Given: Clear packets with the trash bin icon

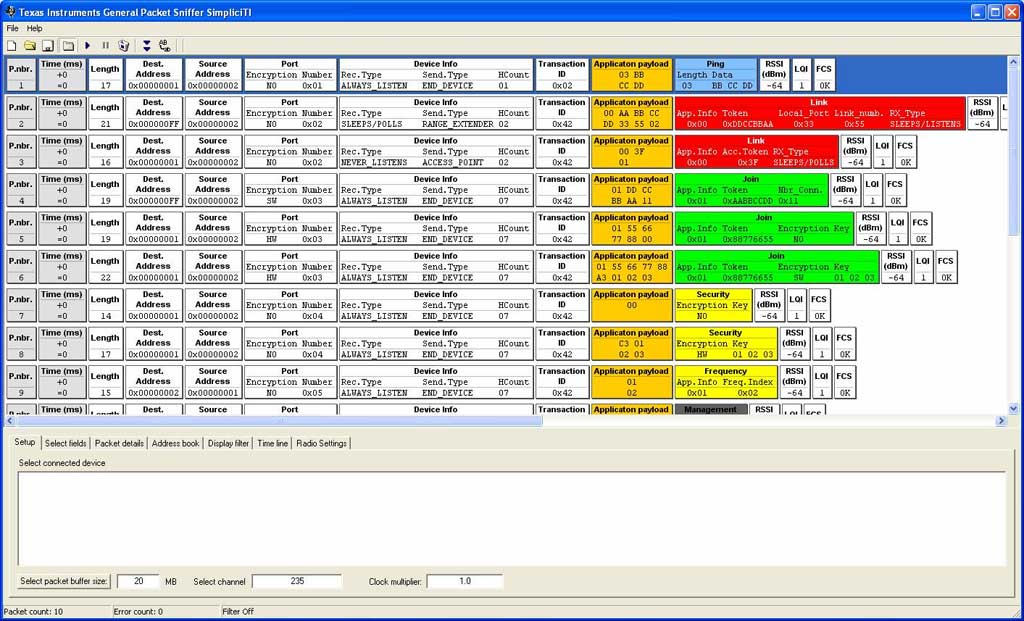Looking at the screenshot, I should (x=123, y=45).
